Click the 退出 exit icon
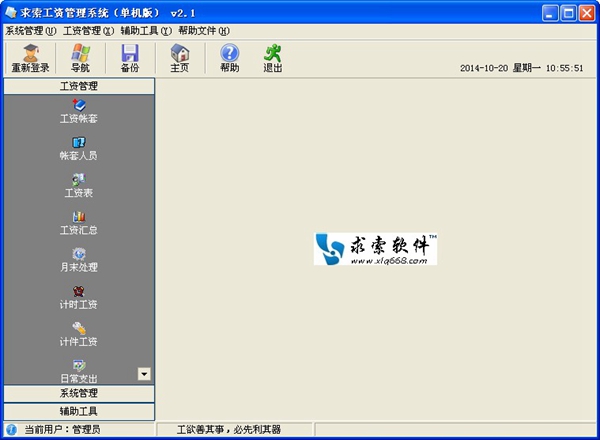Viewport: 600px width, 440px height. pyautogui.click(x=272, y=57)
